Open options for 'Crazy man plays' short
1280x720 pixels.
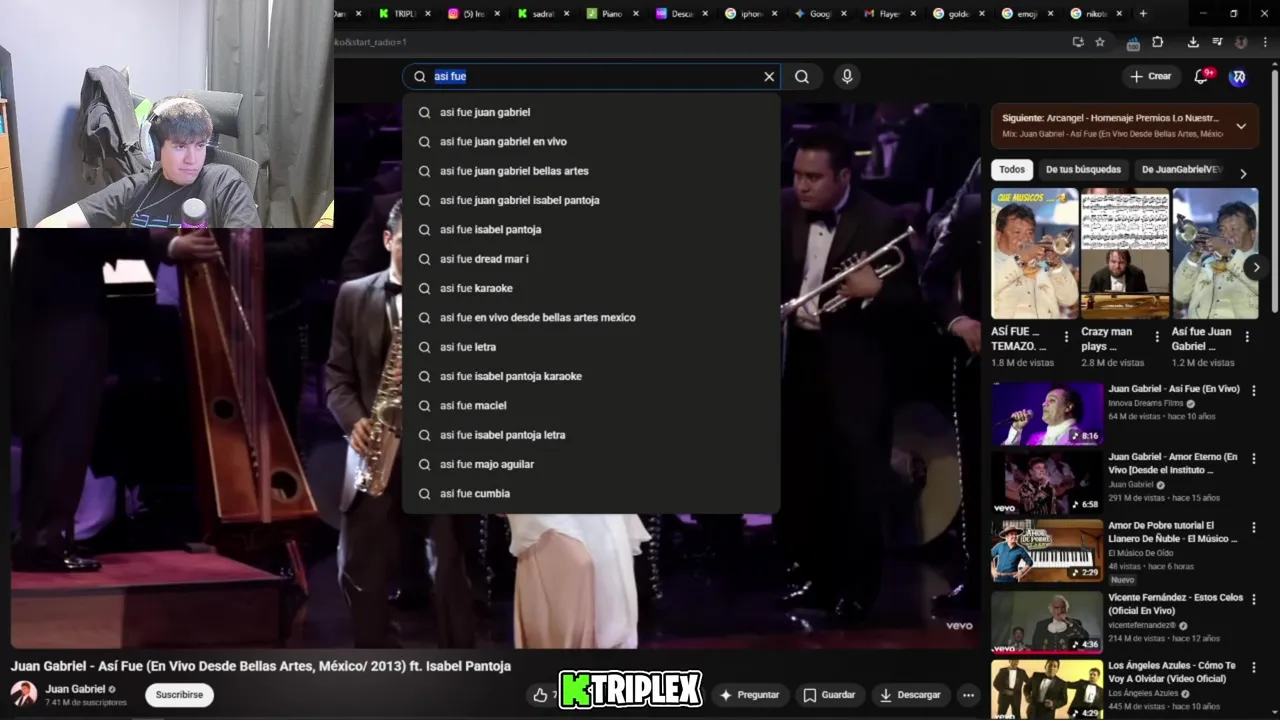(x=1157, y=337)
